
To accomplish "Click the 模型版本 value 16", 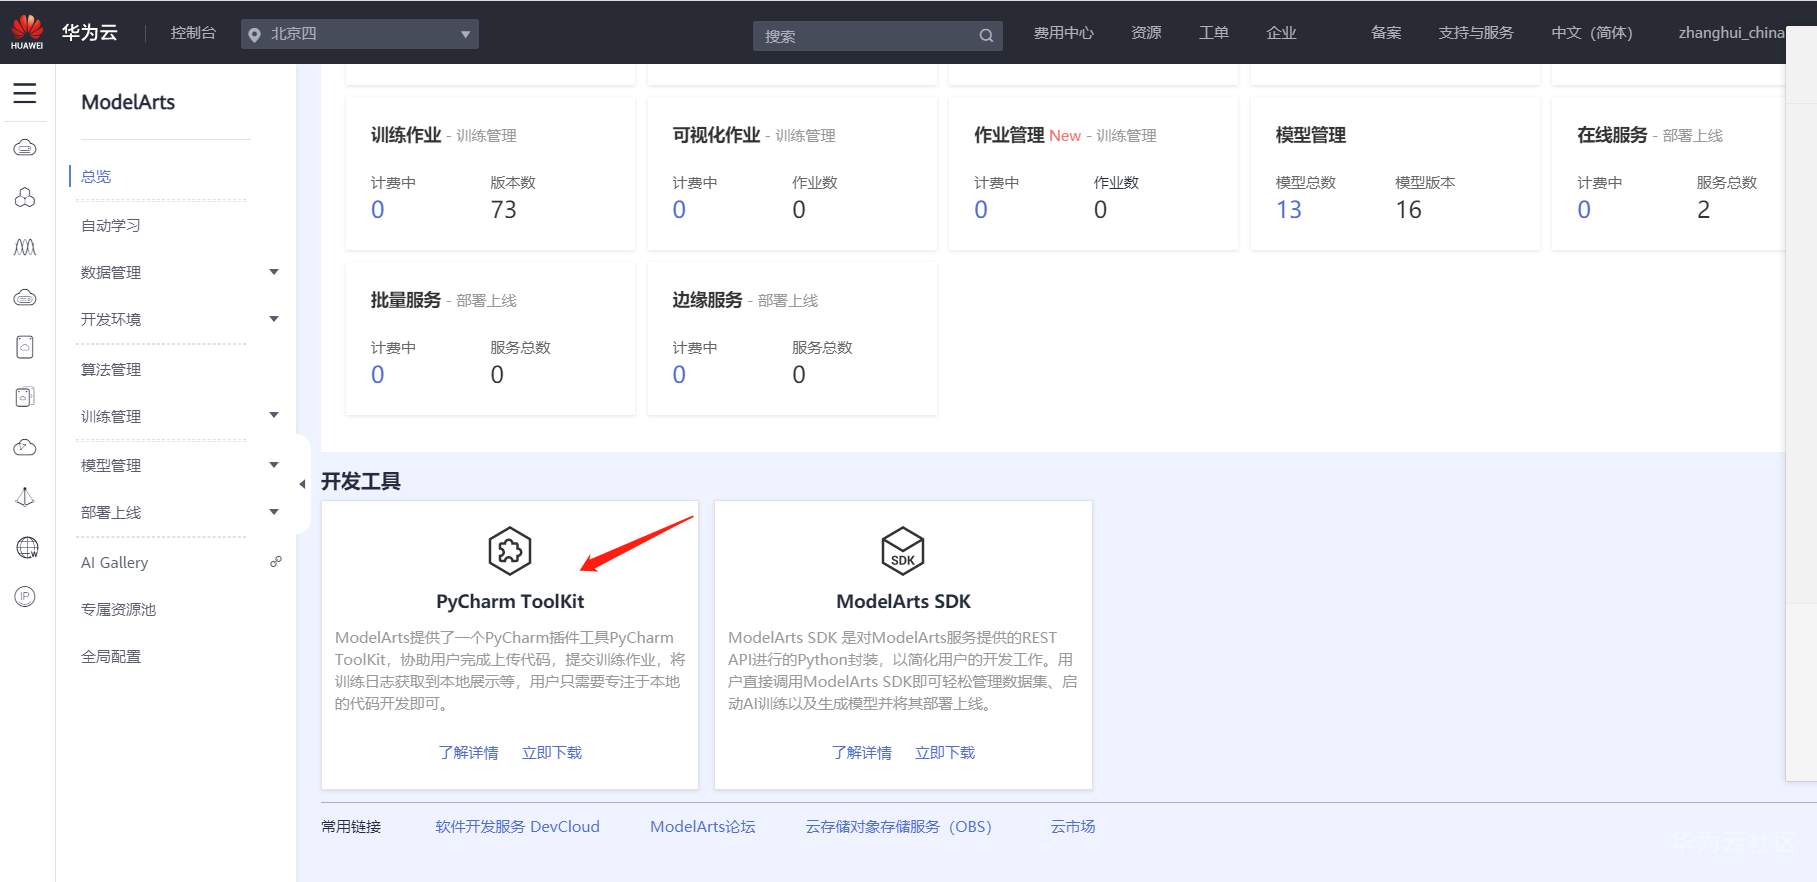I will [1409, 210].
